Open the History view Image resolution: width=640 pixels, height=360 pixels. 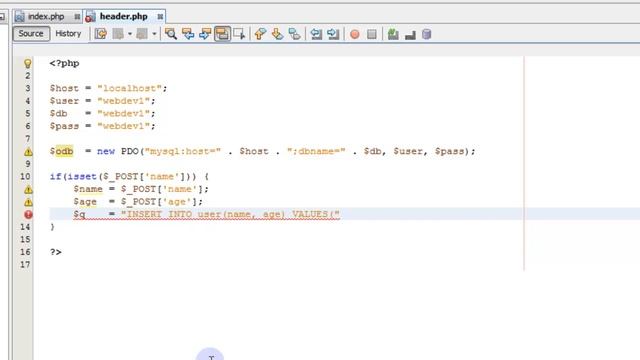tap(68, 34)
